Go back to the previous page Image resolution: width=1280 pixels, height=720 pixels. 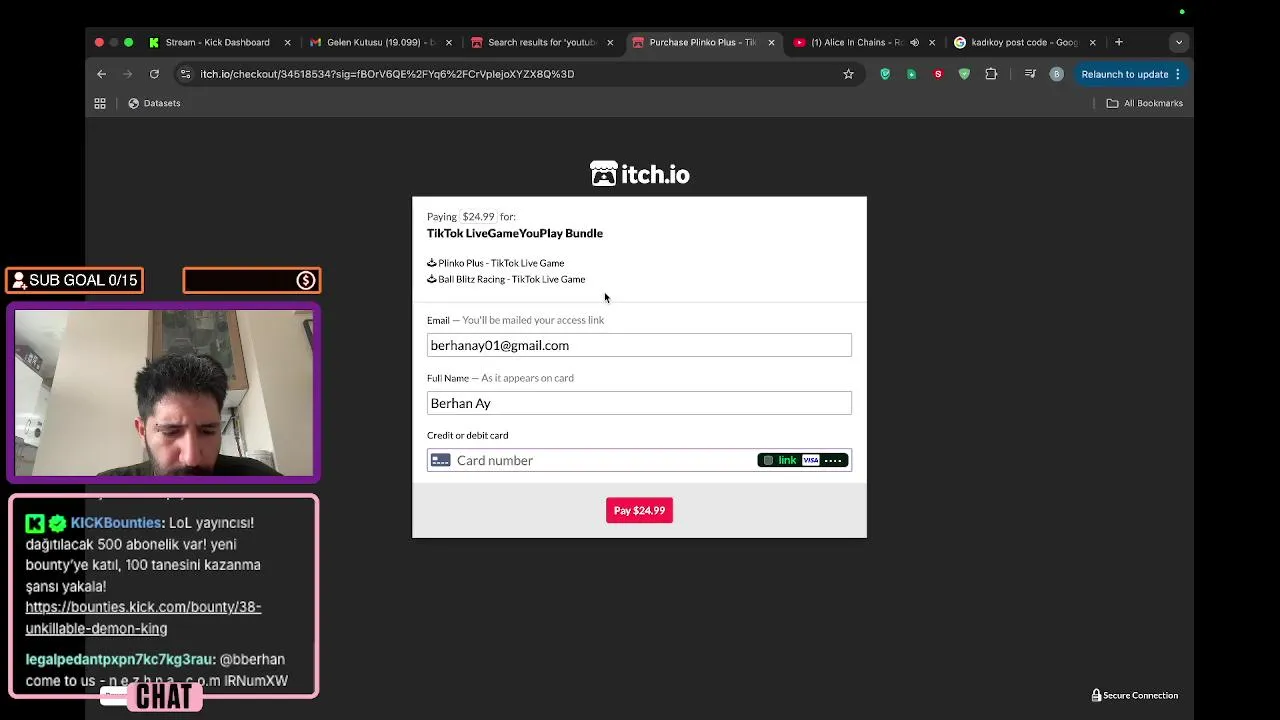[101, 74]
